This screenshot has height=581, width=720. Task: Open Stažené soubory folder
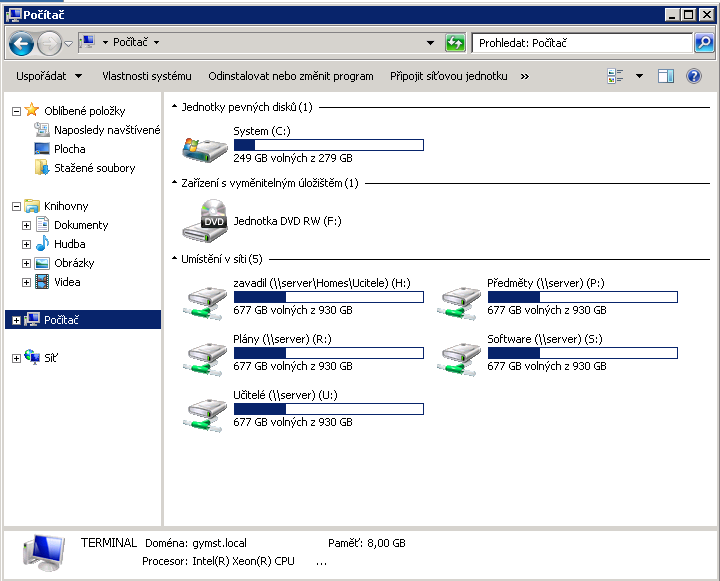click(94, 168)
